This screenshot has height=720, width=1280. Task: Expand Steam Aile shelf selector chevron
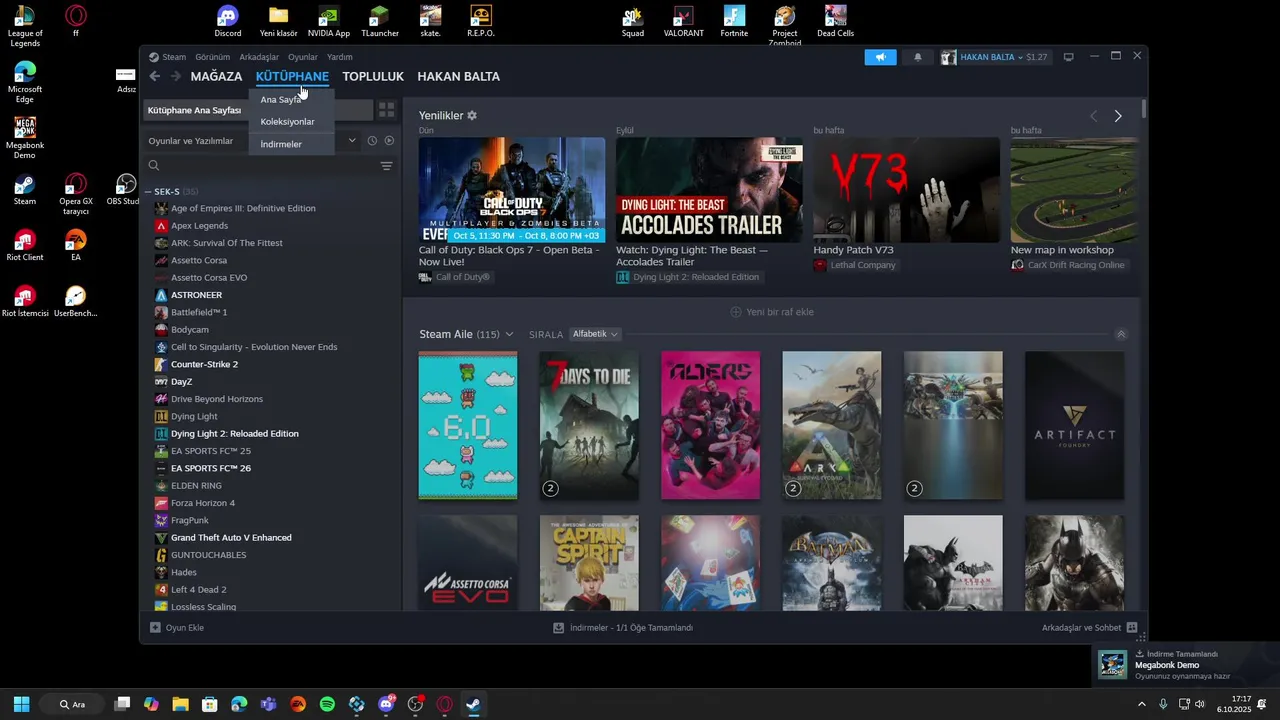(x=509, y=334)
